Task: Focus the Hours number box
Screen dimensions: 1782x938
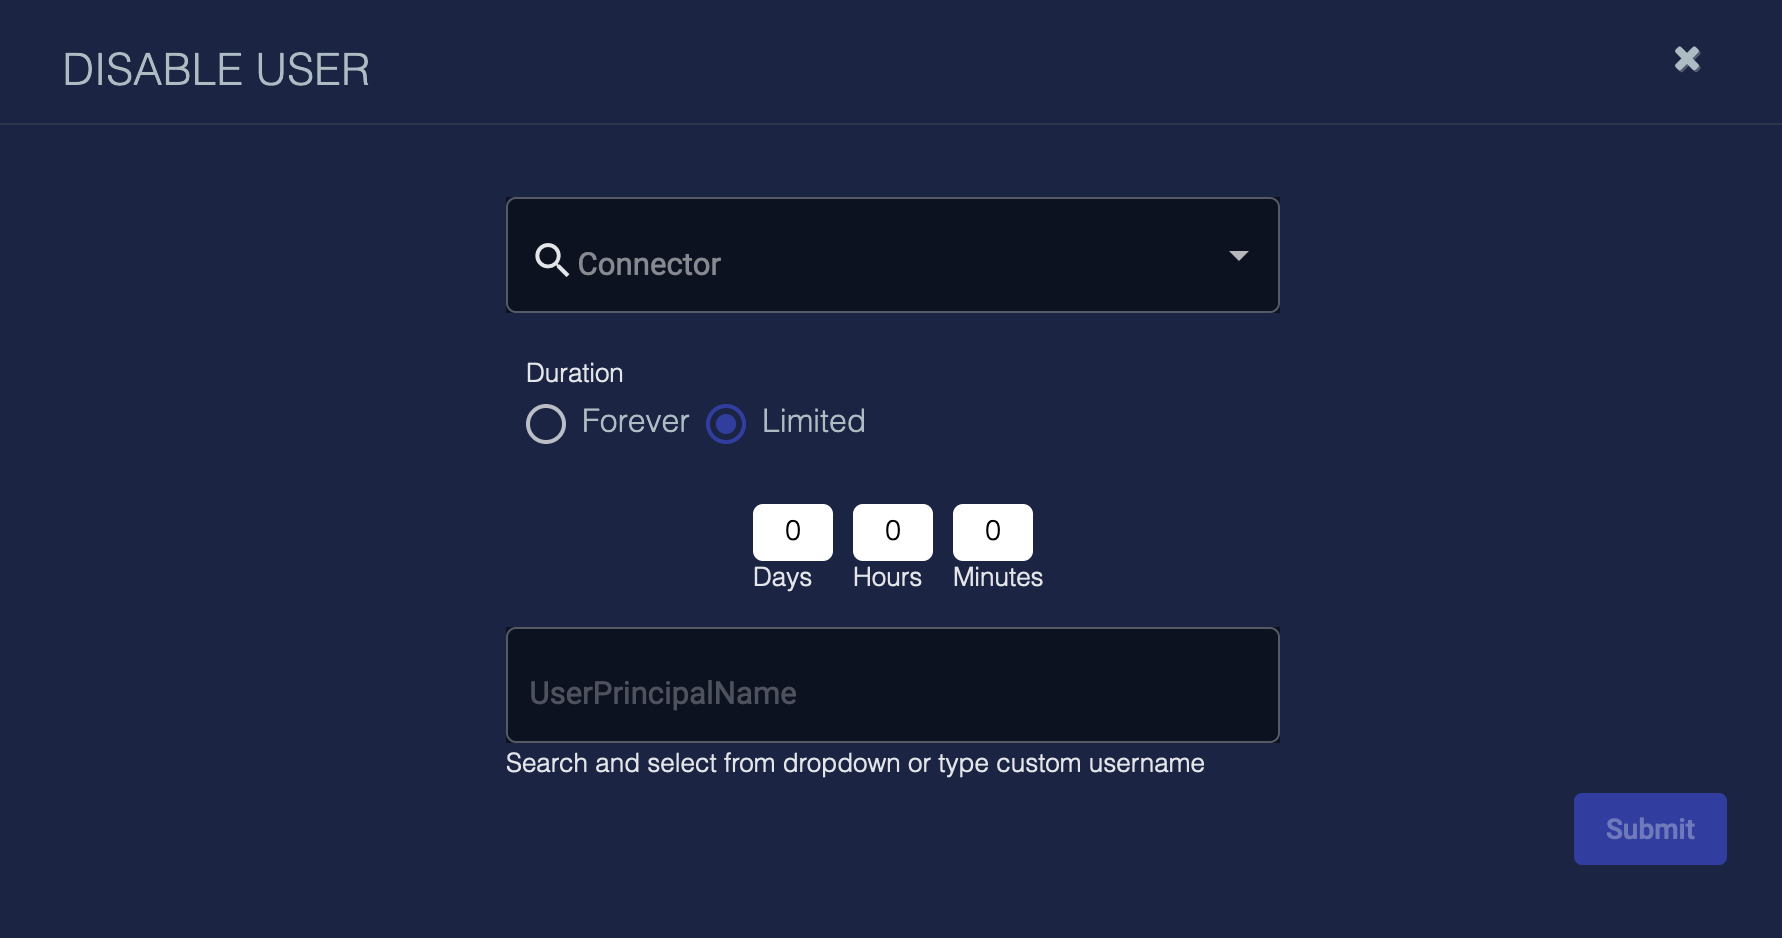Action: [892, 531]
